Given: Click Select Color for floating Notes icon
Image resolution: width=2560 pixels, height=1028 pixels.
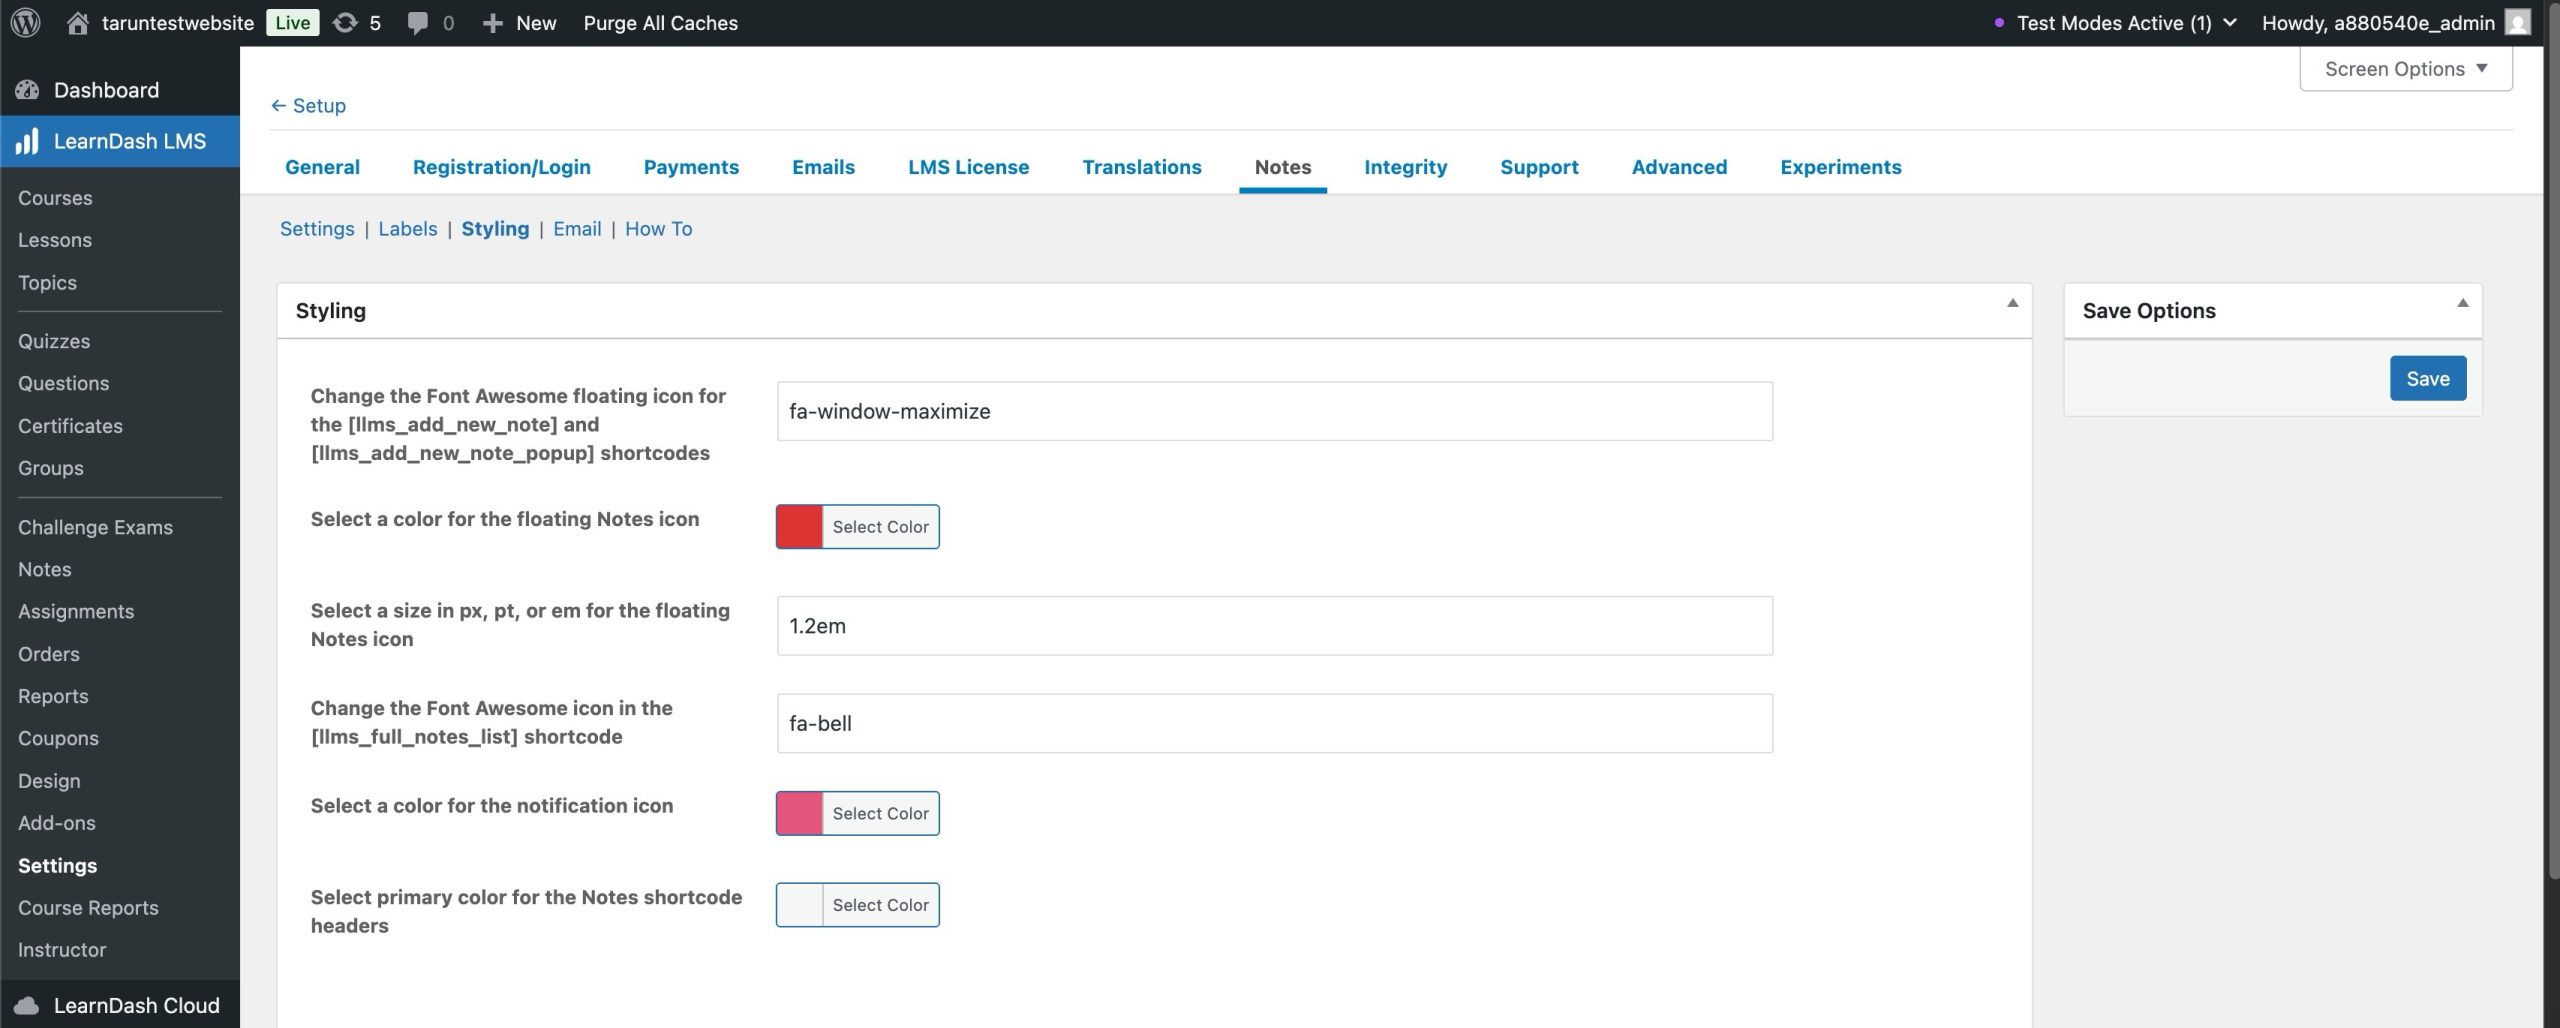Looking at the screenshot, I should click(x=880, y=526).
